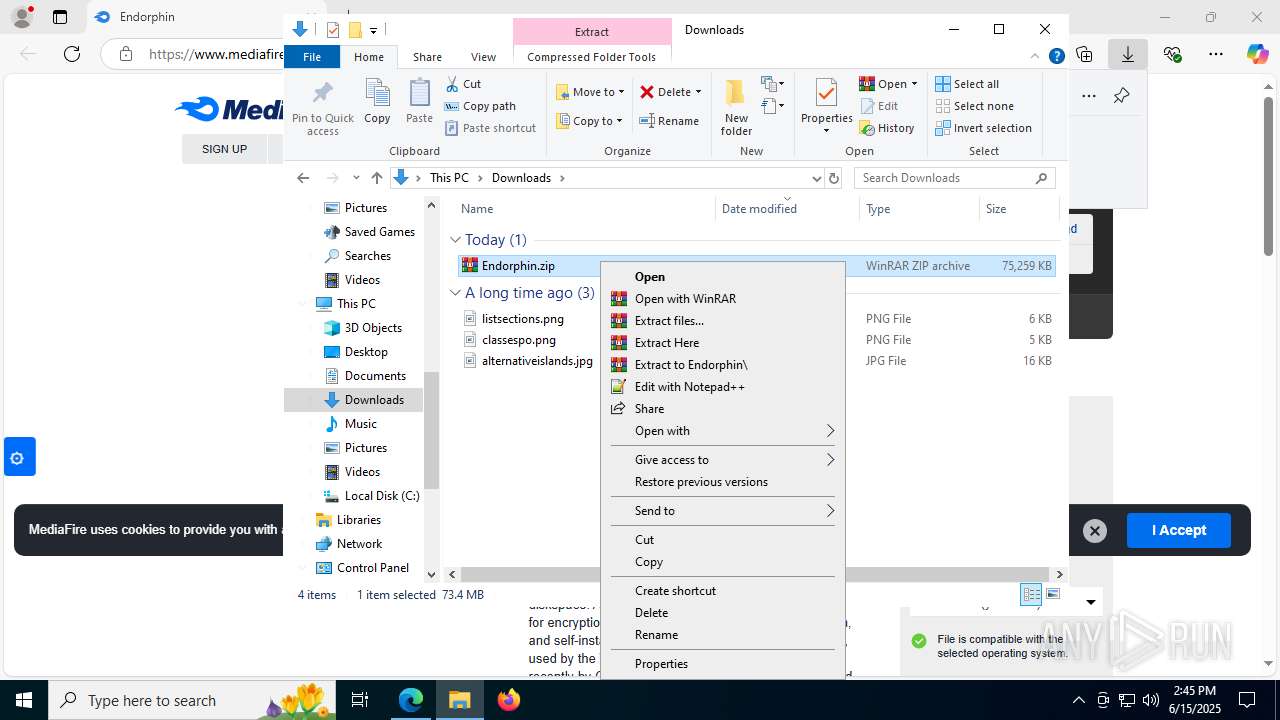Open the Windows Start menu
Viewport: 1280px width, 720px height.
click(x=24, y=700)
